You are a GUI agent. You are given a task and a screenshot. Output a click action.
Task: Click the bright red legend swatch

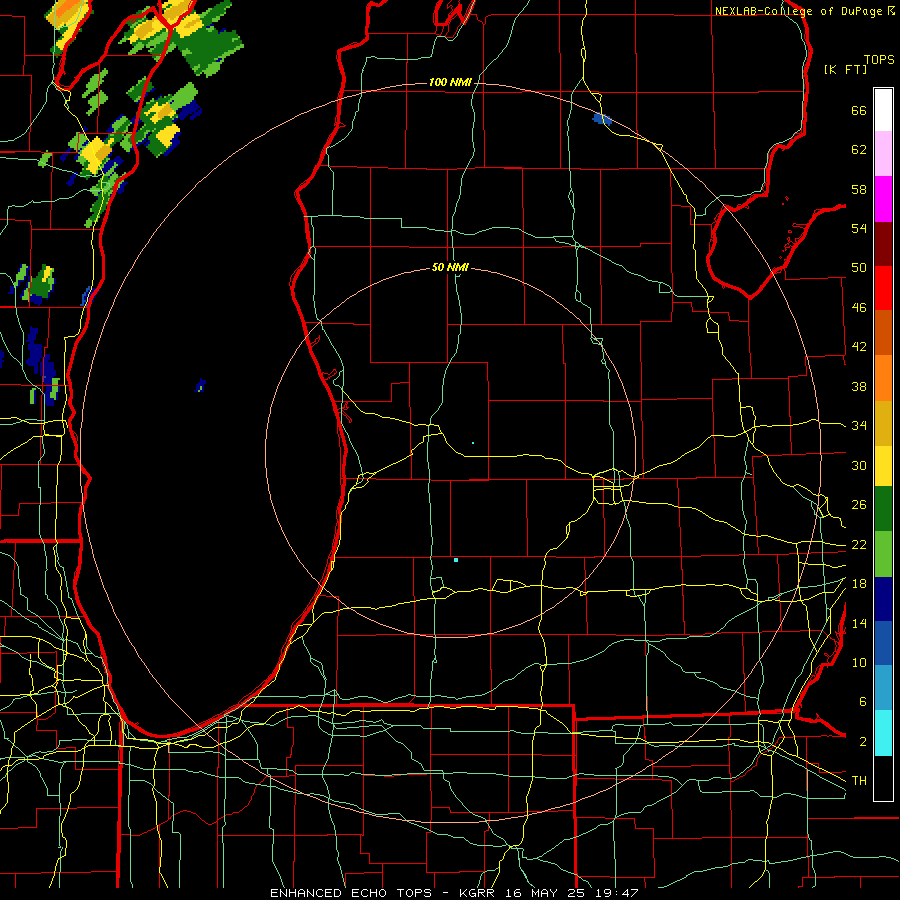[x=883, y=288]
